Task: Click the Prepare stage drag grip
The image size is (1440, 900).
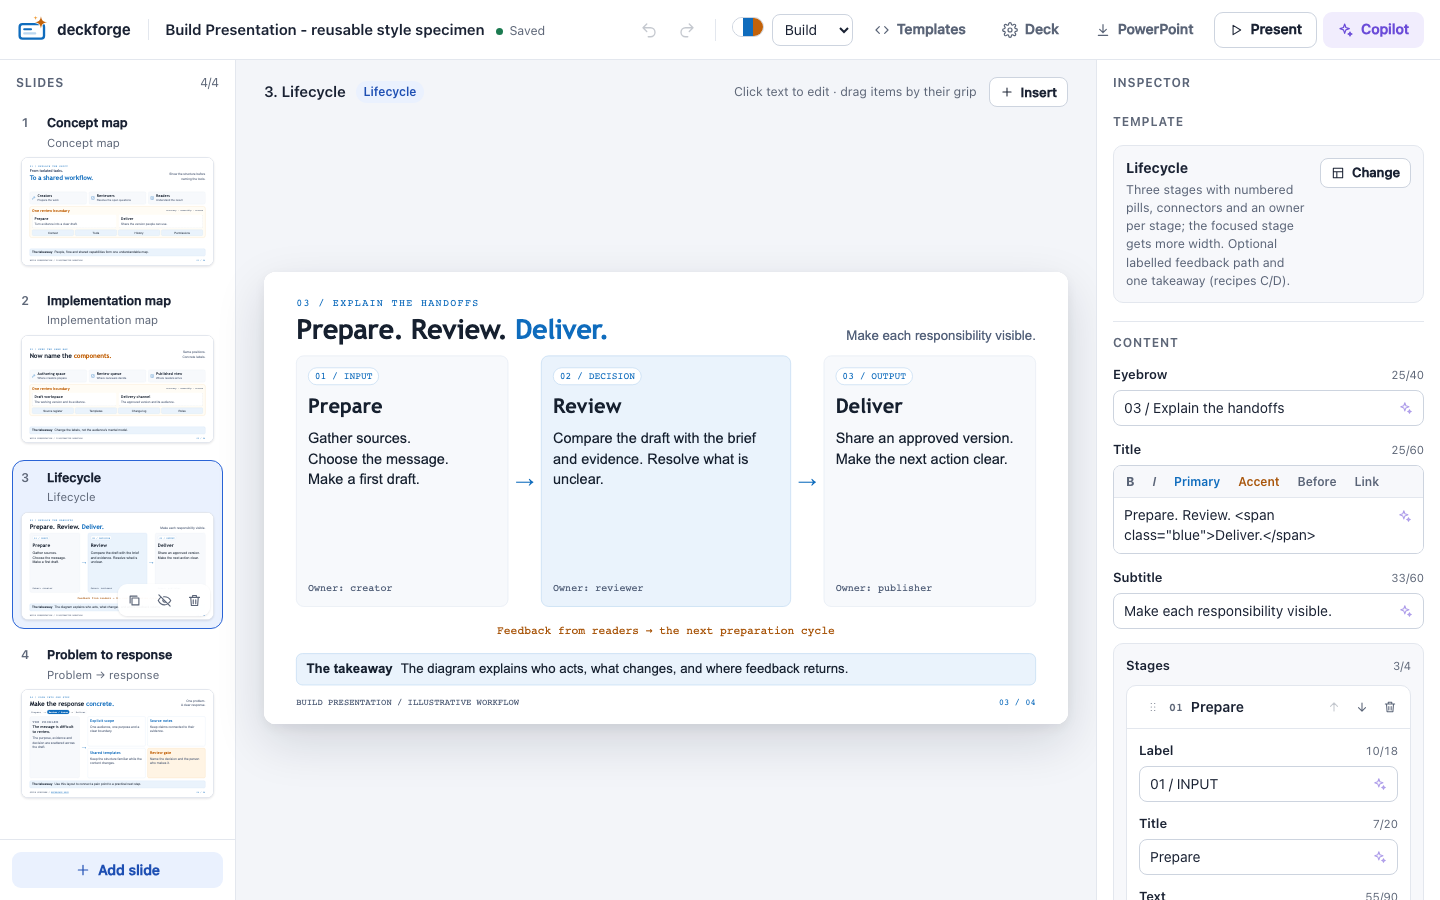Action: click(1152, 707)
